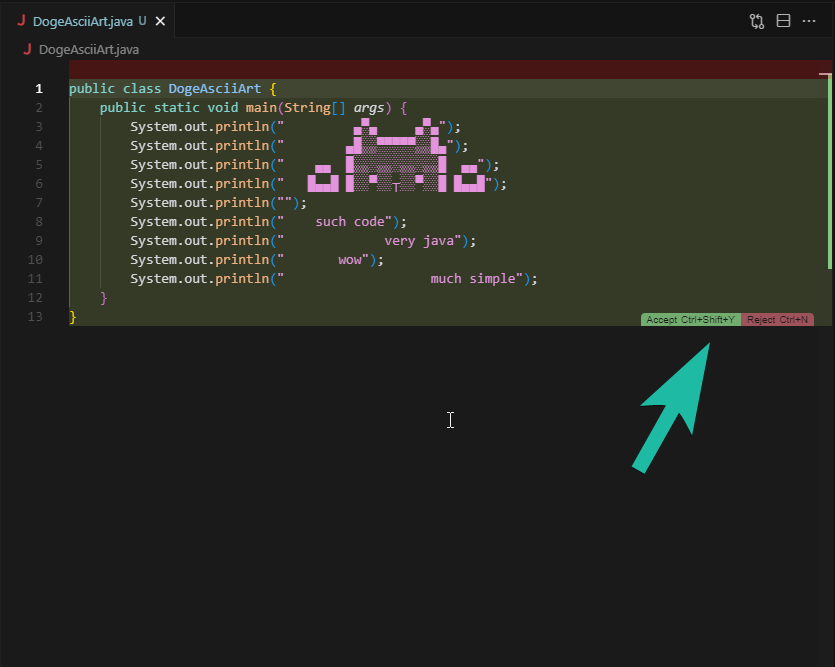Click the Accept Ctrl+Shift+Y button
835x667 pixels.
point(690,319)
